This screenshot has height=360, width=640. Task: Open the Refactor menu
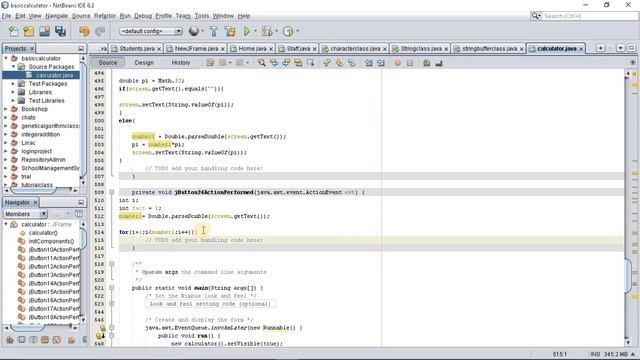pos(105,16)
